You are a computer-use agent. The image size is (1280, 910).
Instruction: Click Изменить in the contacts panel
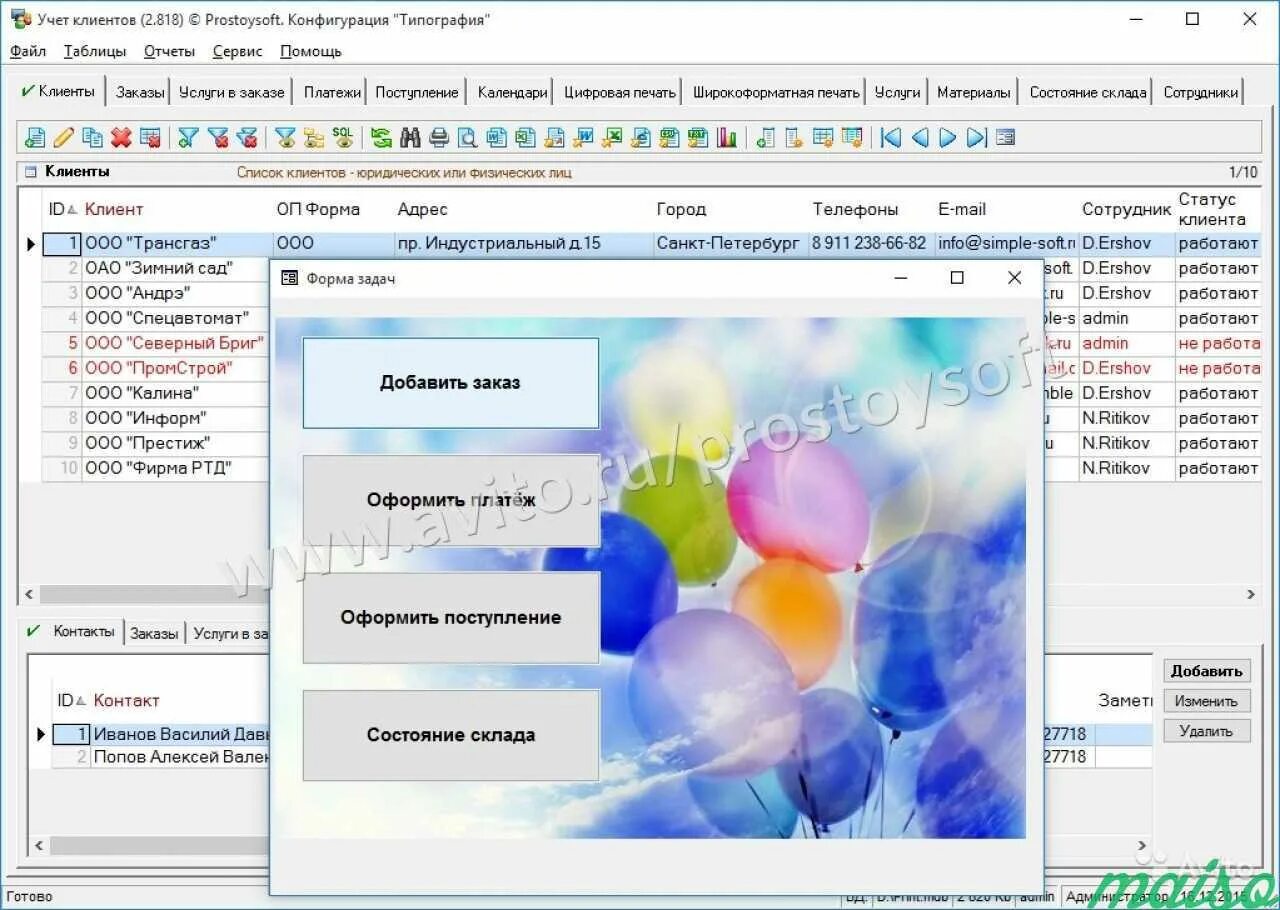[1207, 701]
